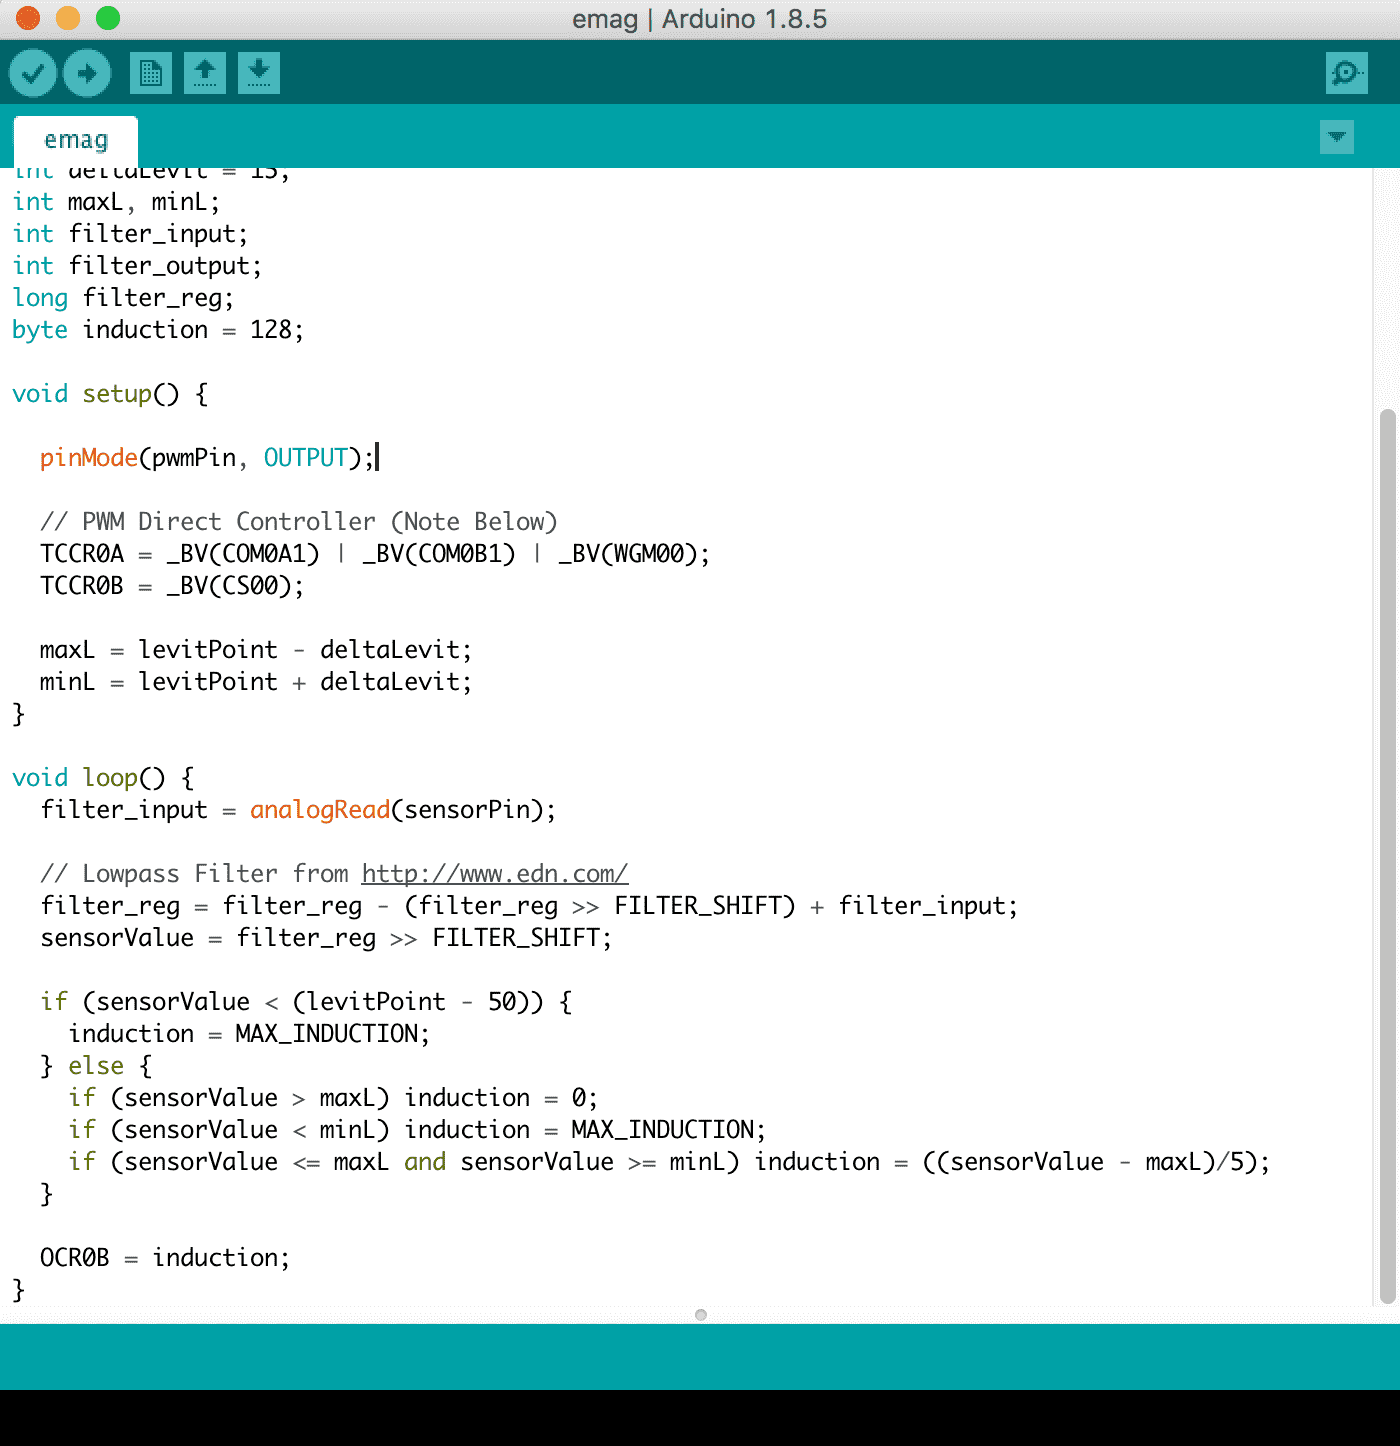
Task: Click the 'int filter_input;' declaration
Action: tap(130, 234)
